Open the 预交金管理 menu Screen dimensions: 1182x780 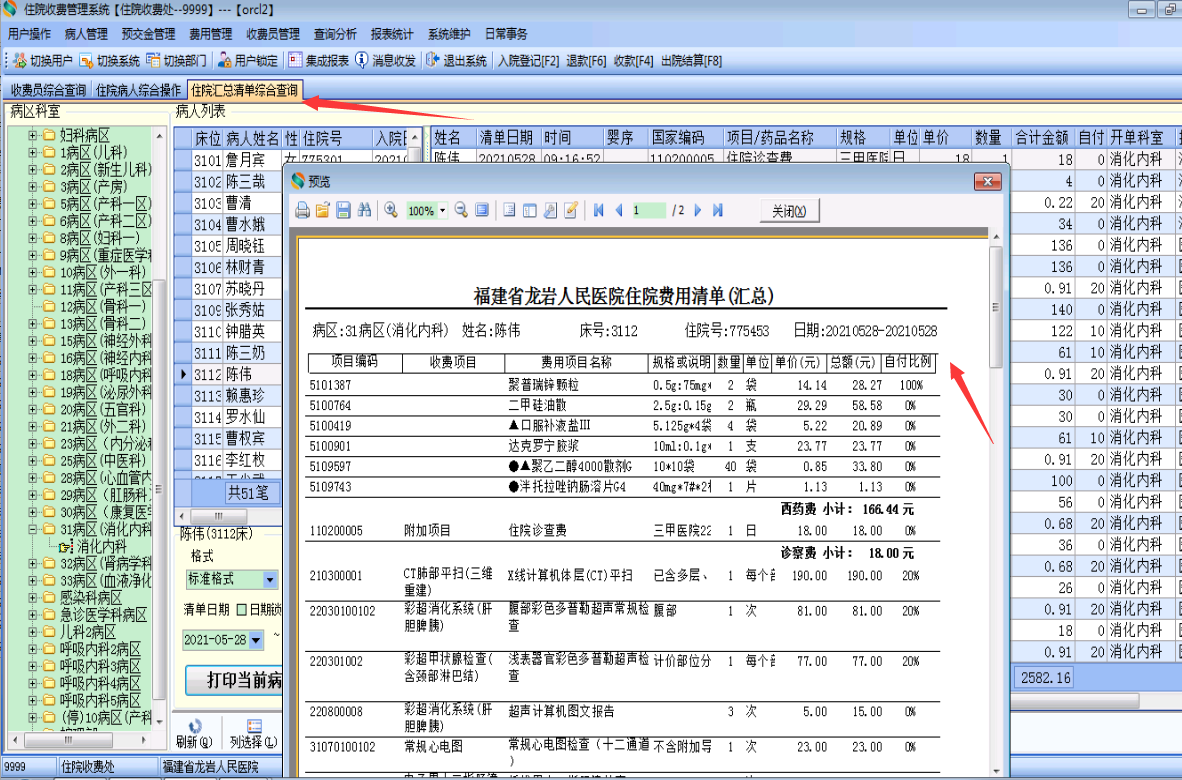(148, 34)
